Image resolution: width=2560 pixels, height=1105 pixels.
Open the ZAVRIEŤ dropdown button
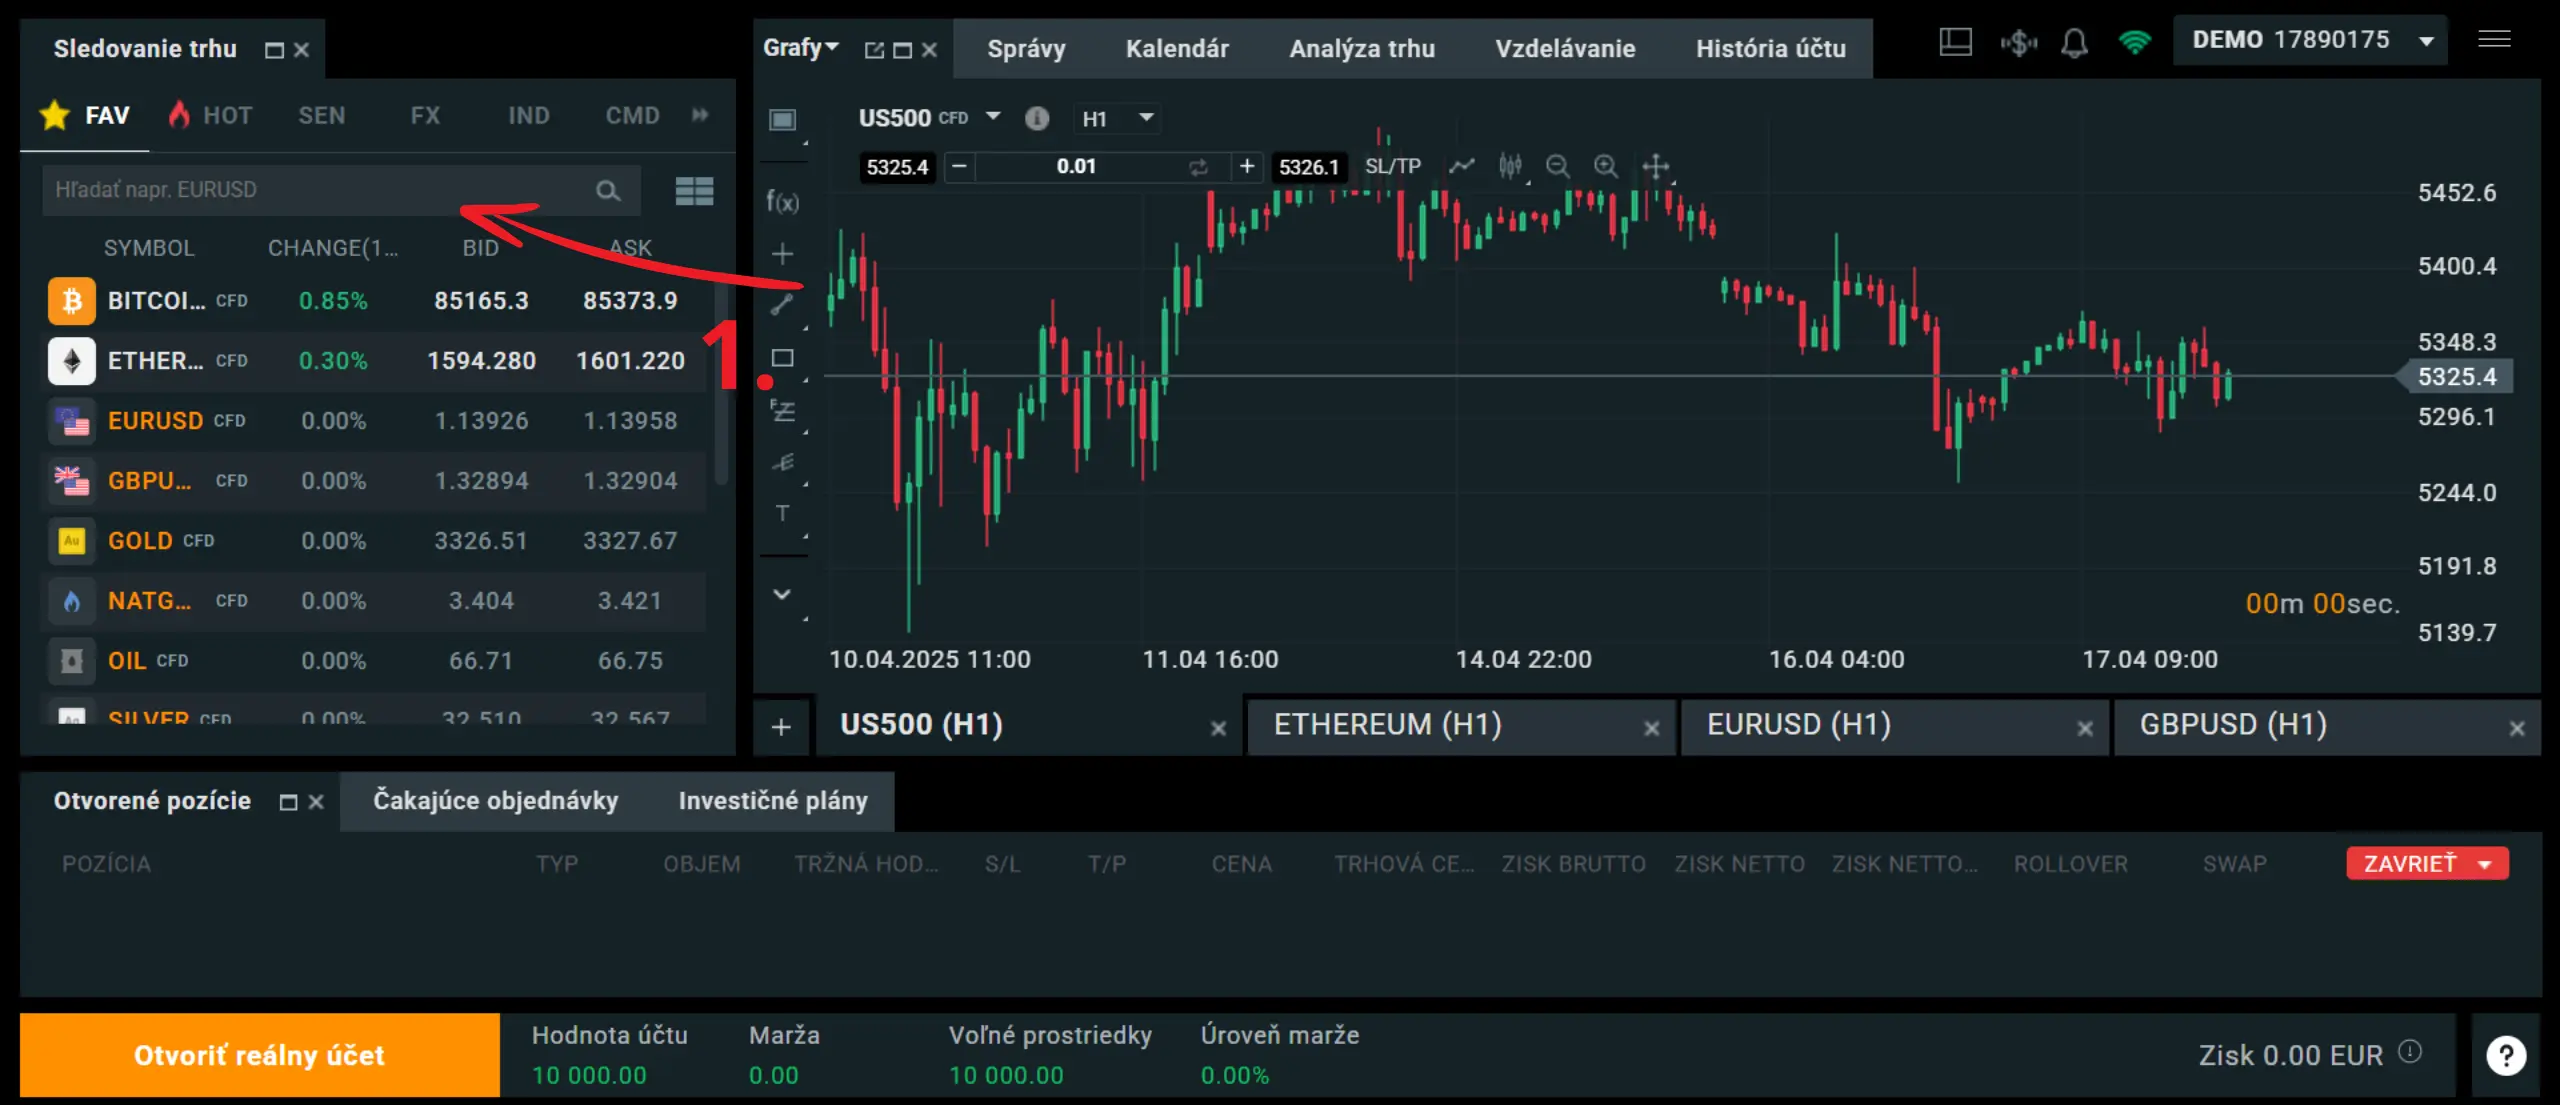[2427, 864]
